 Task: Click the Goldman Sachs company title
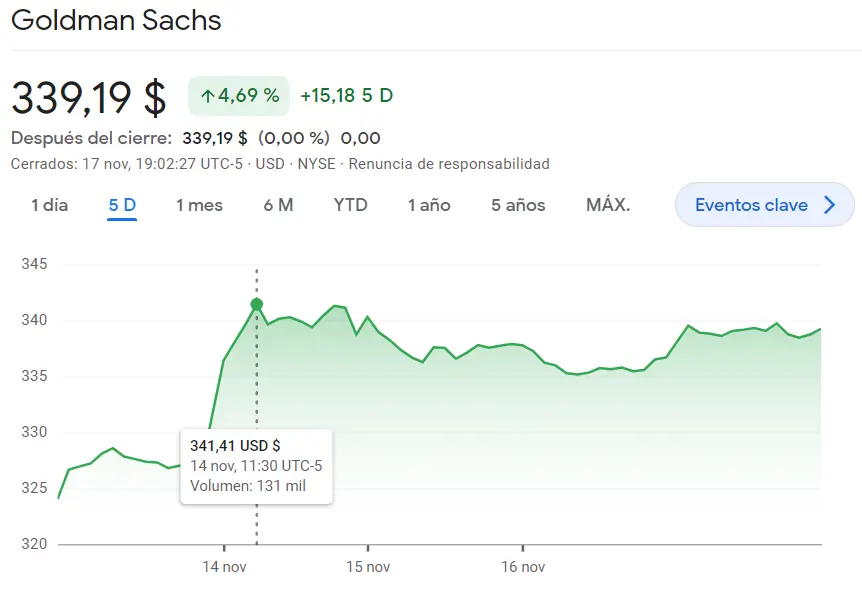(115, 20)
